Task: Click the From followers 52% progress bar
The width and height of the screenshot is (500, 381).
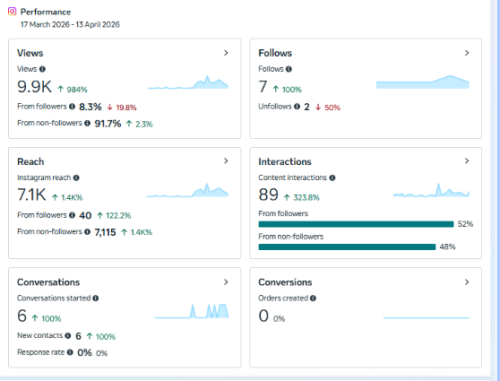Action: [356, 224]
